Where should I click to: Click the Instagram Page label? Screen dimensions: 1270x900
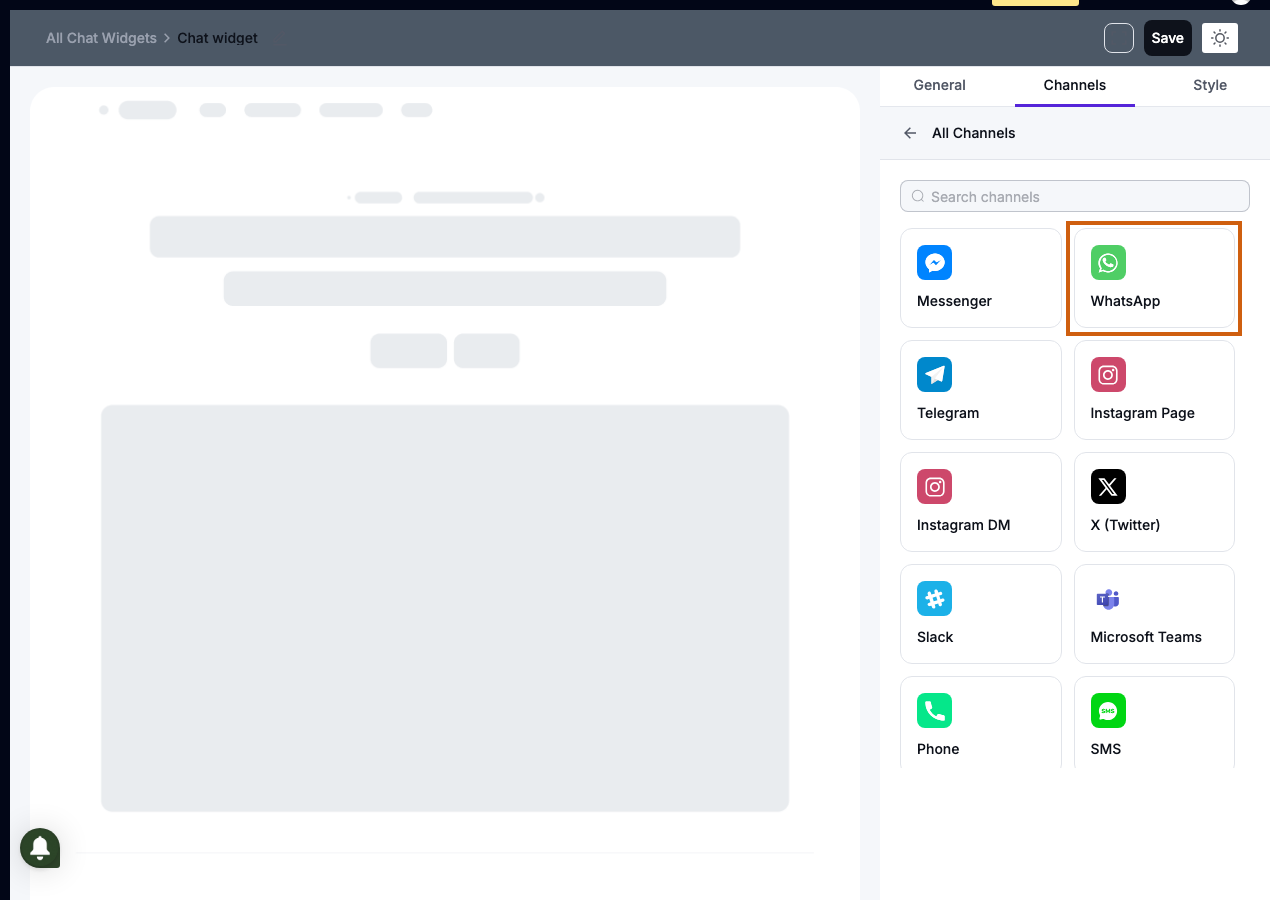1142,413
